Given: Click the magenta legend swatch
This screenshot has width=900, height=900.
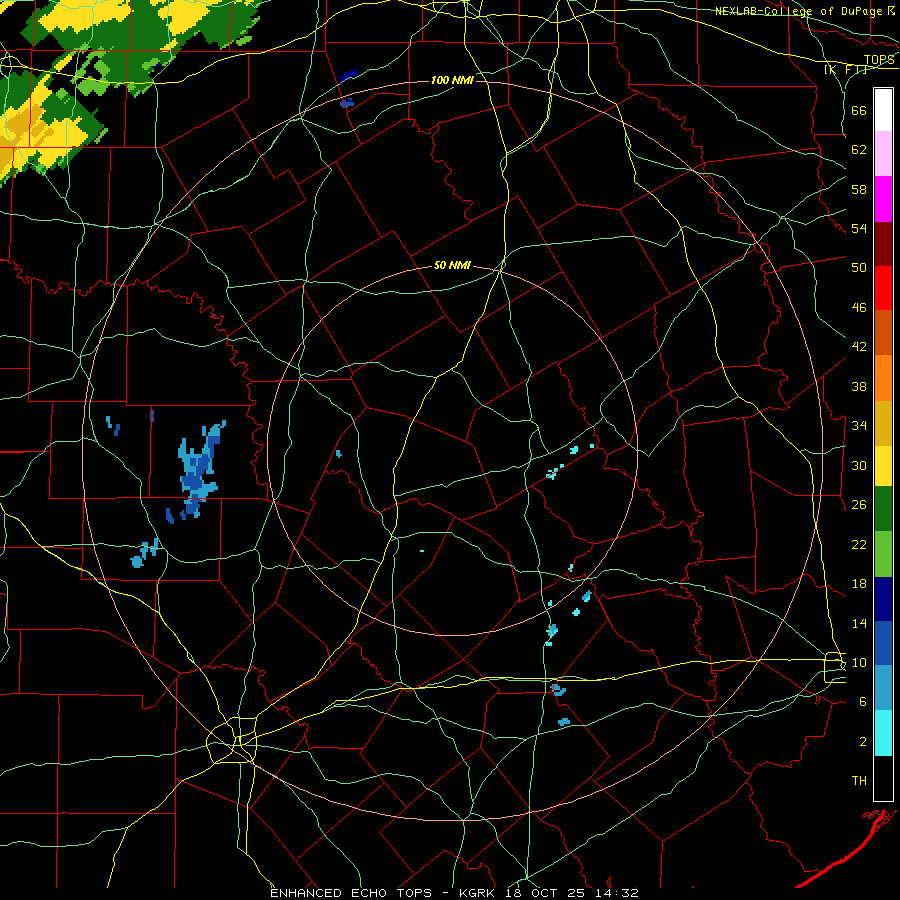Looking at the screenshot, I should pyautogui.click(x=883, y=199).
